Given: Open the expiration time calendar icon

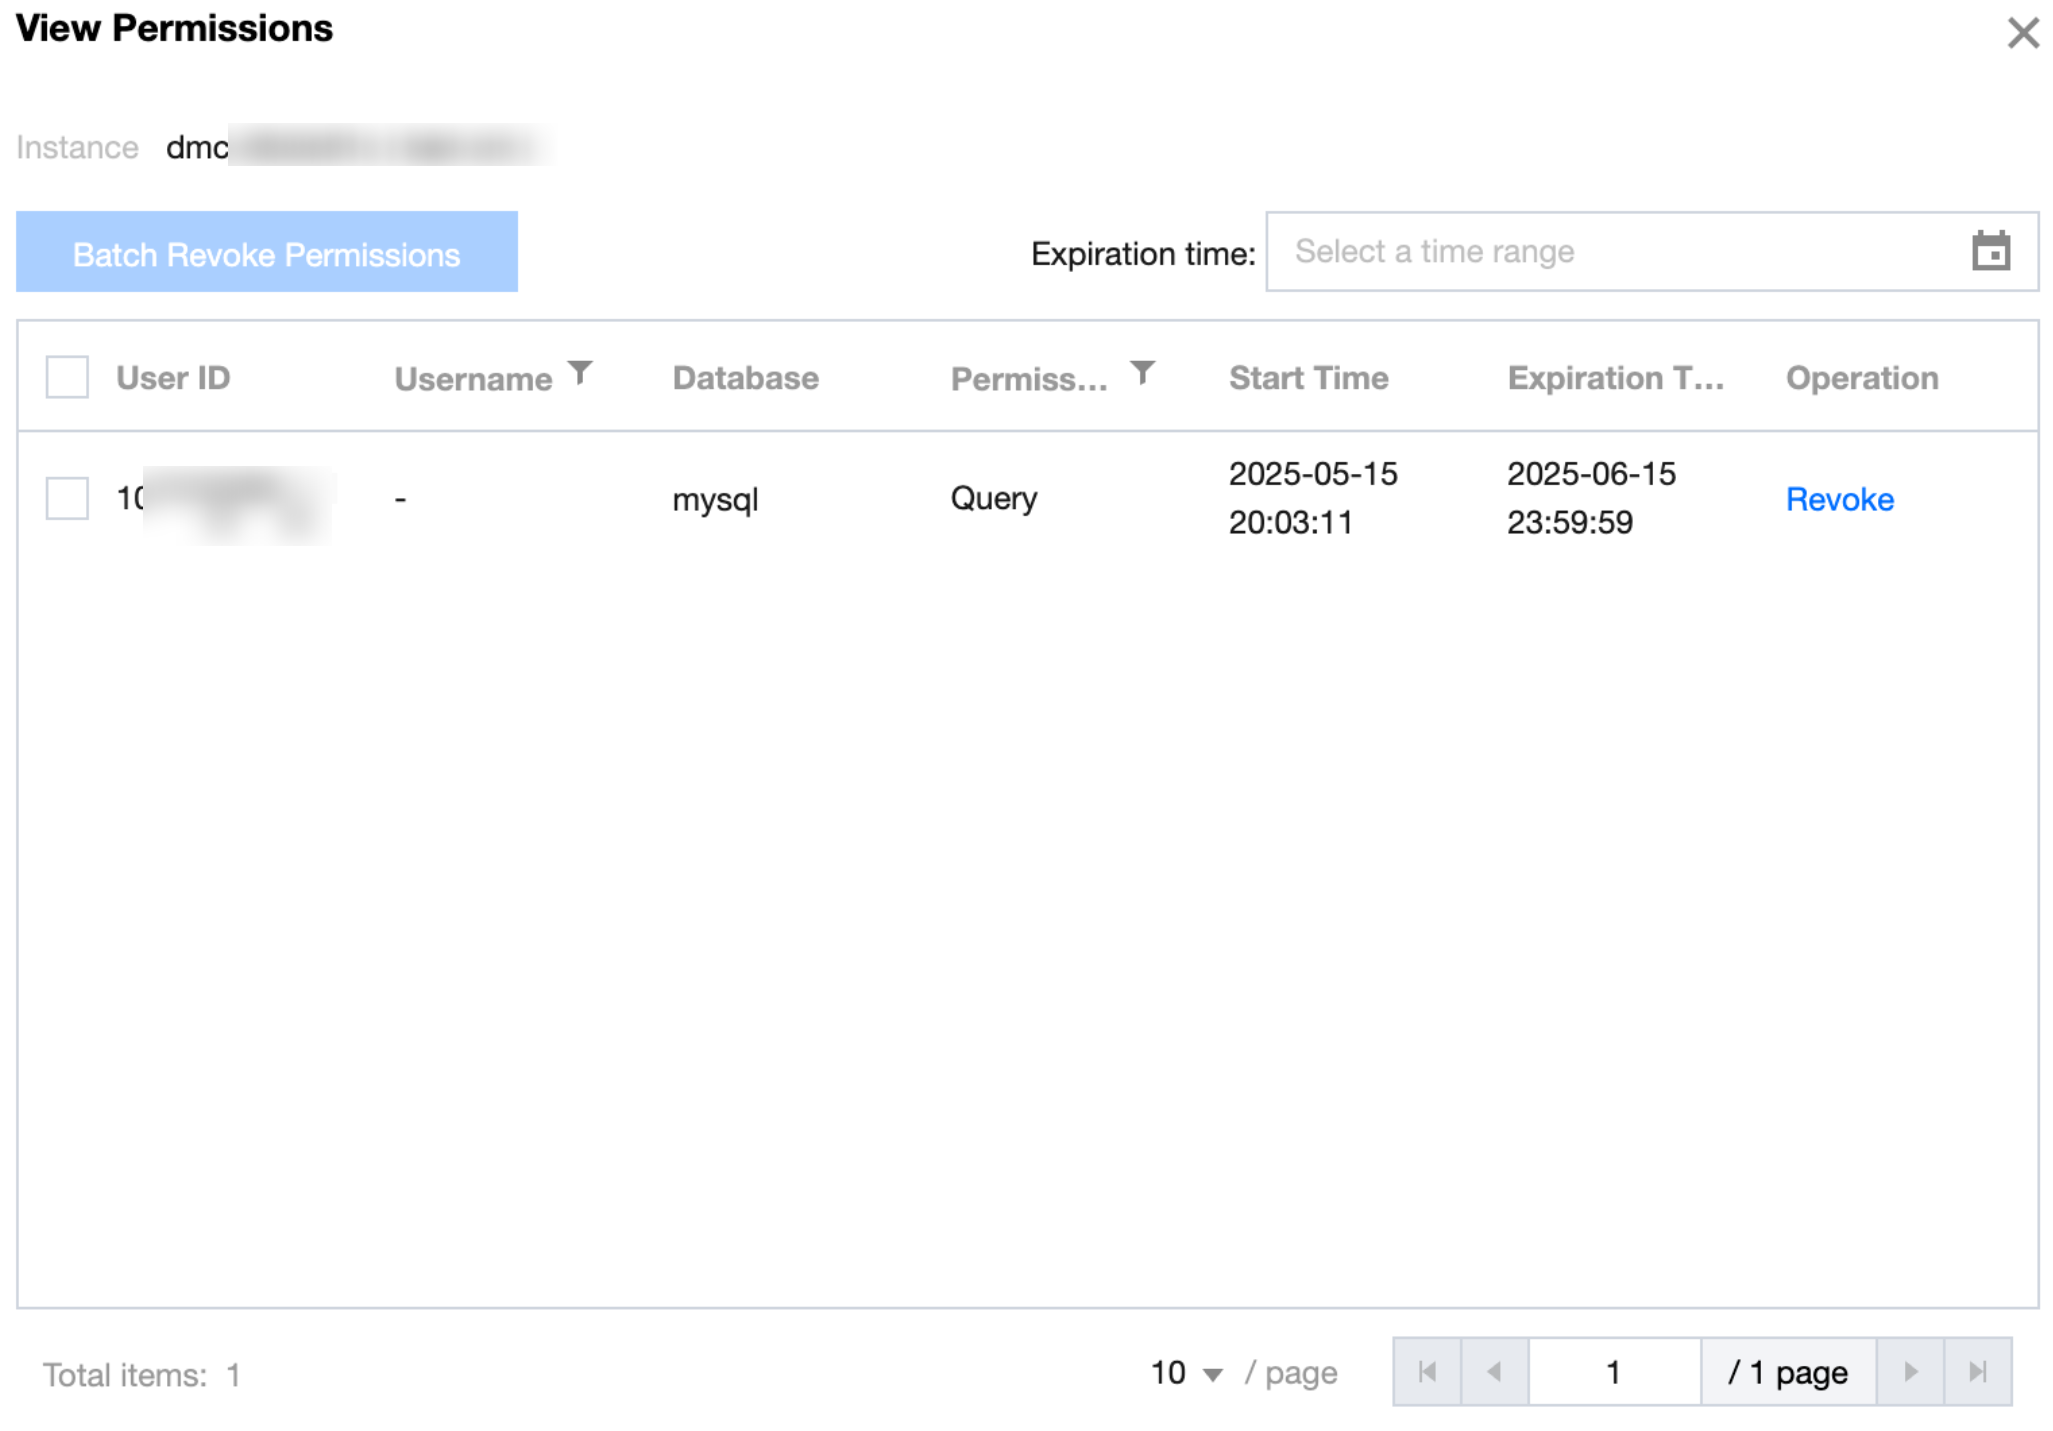Looking at the screenshot, I should tap(1990, 251).
